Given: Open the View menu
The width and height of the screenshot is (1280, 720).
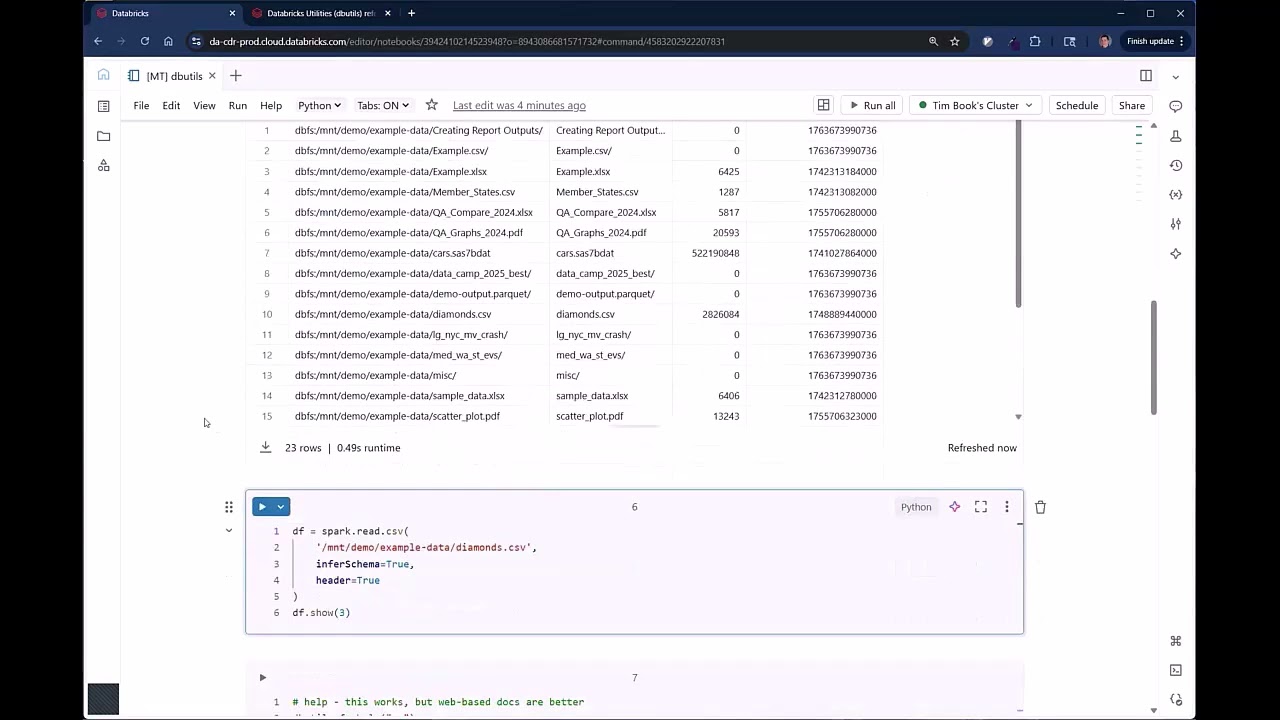Looking at the screenshot, I should pos(204,105).
